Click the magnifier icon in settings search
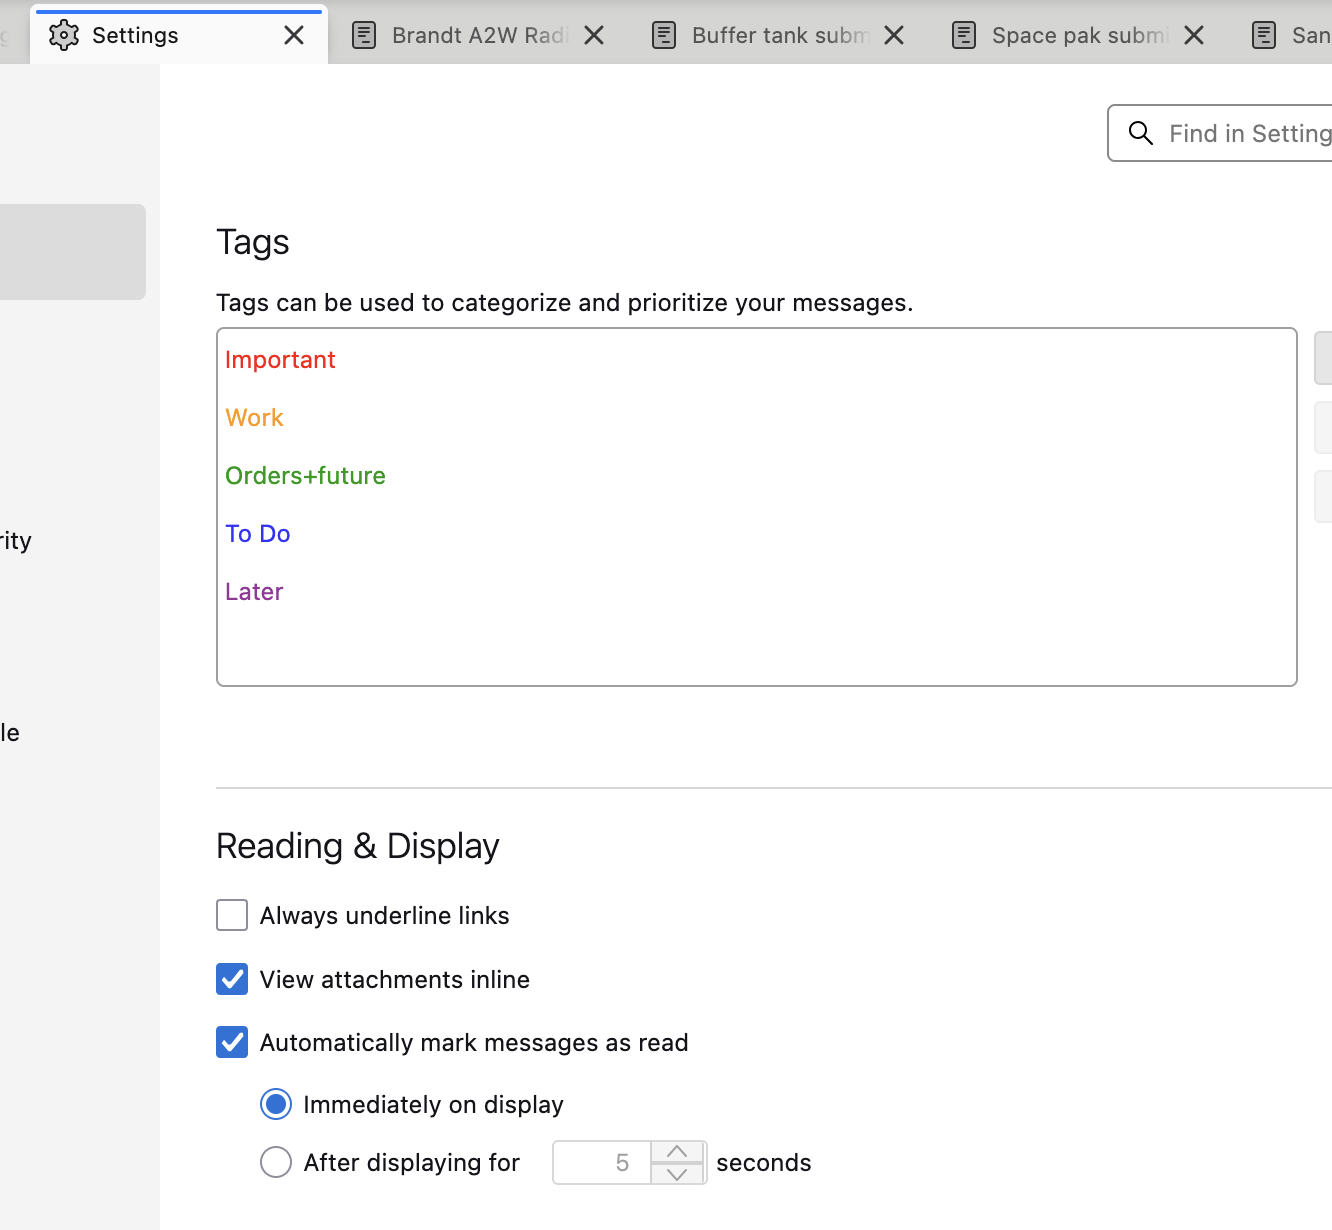The width and height of the screenshot is (1332, 1230). click(x=1141, y=133)
